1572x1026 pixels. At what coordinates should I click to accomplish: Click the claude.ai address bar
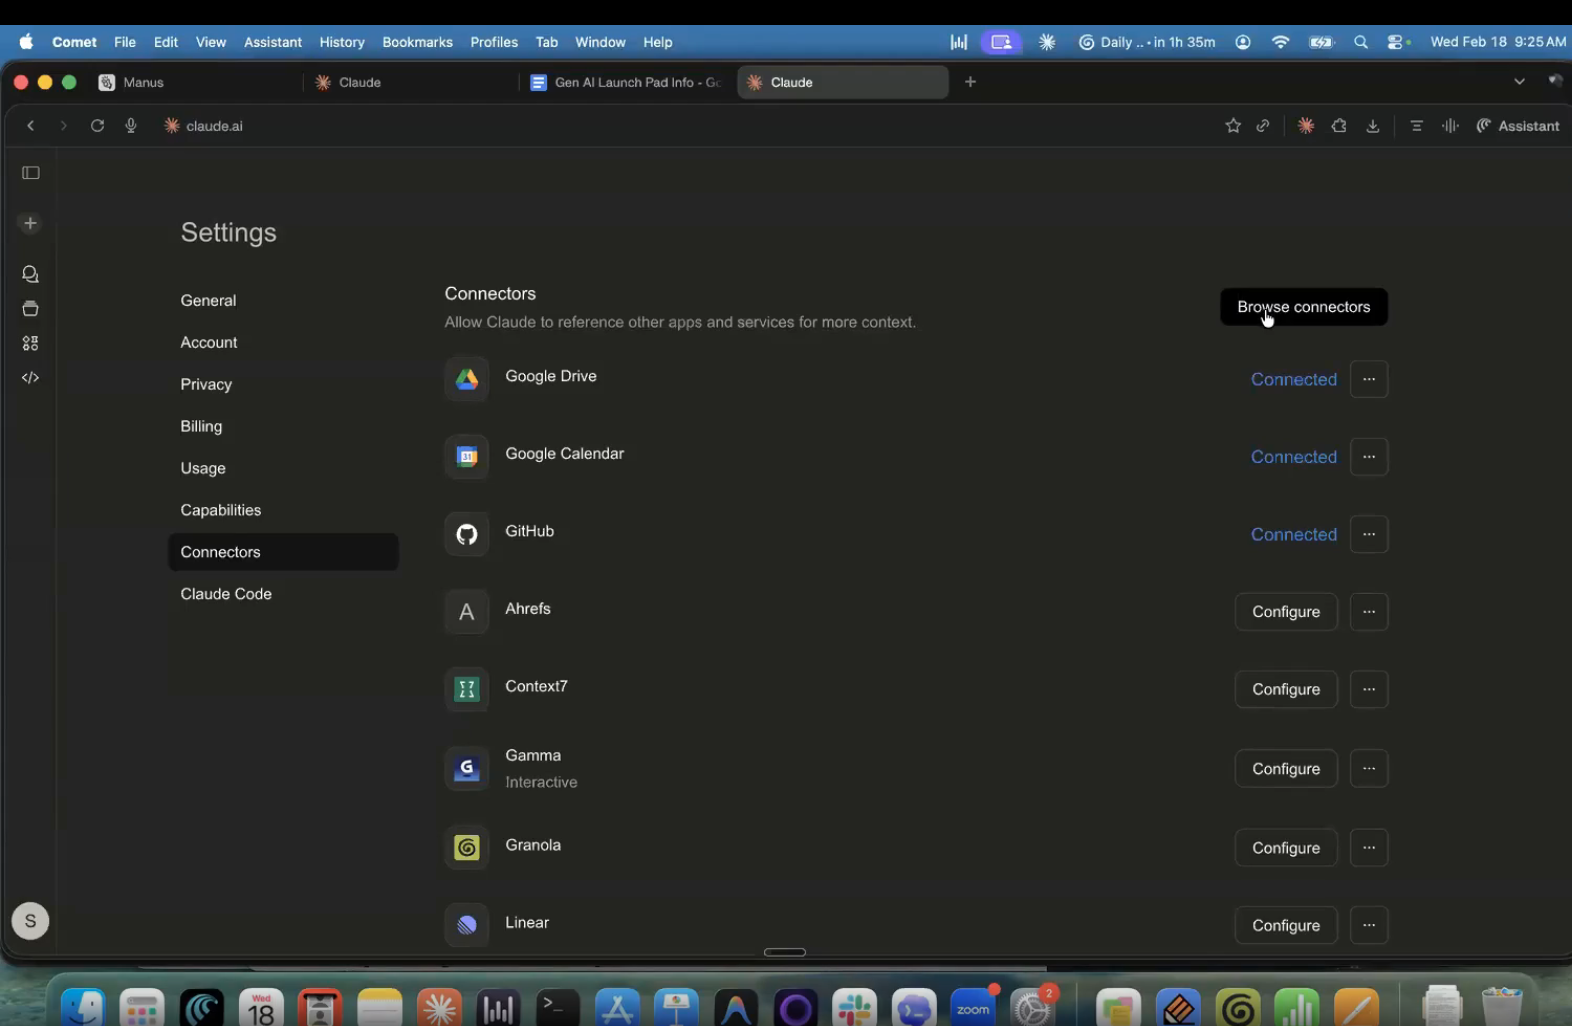pyautogui.click(x=214, y=126)
